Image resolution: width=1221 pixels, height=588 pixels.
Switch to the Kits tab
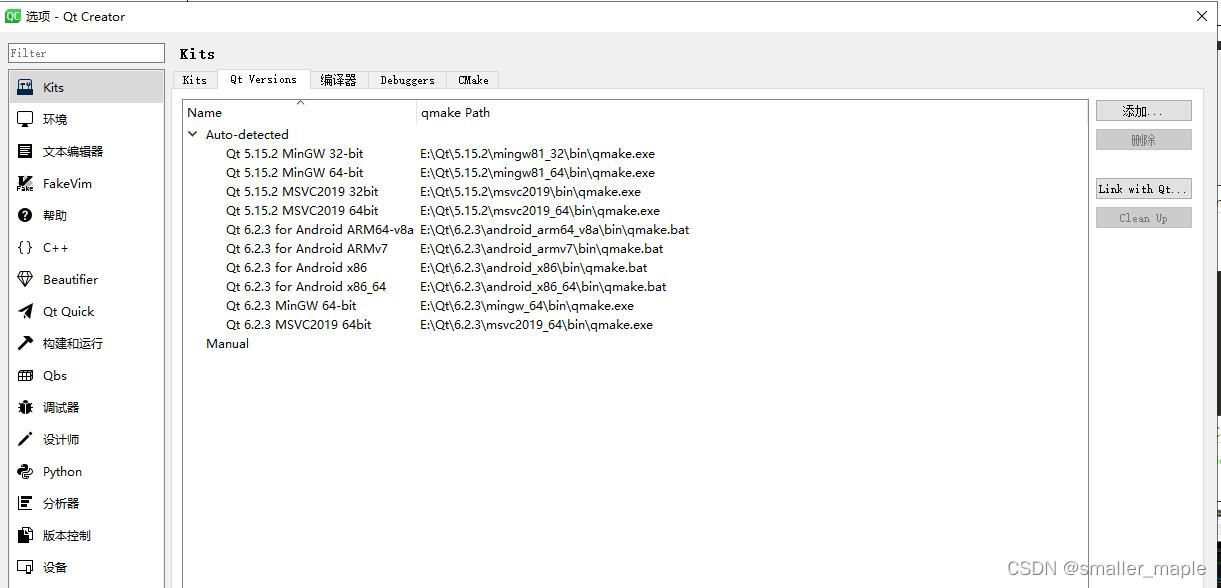point(195,80)
